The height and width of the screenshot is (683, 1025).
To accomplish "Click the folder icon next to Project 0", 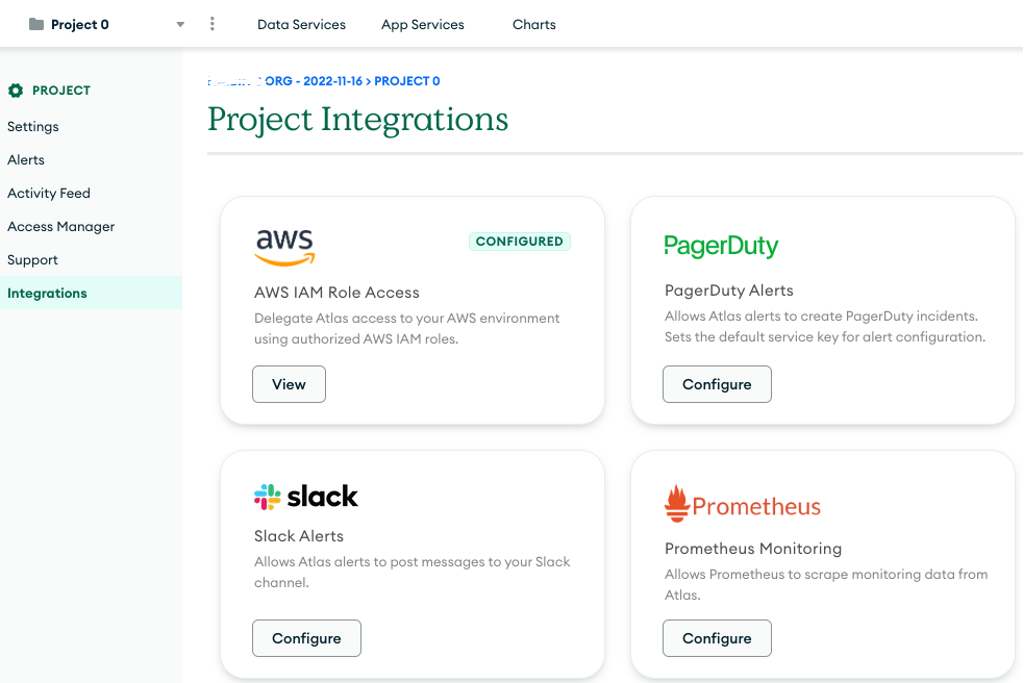I will pos(36,24).
